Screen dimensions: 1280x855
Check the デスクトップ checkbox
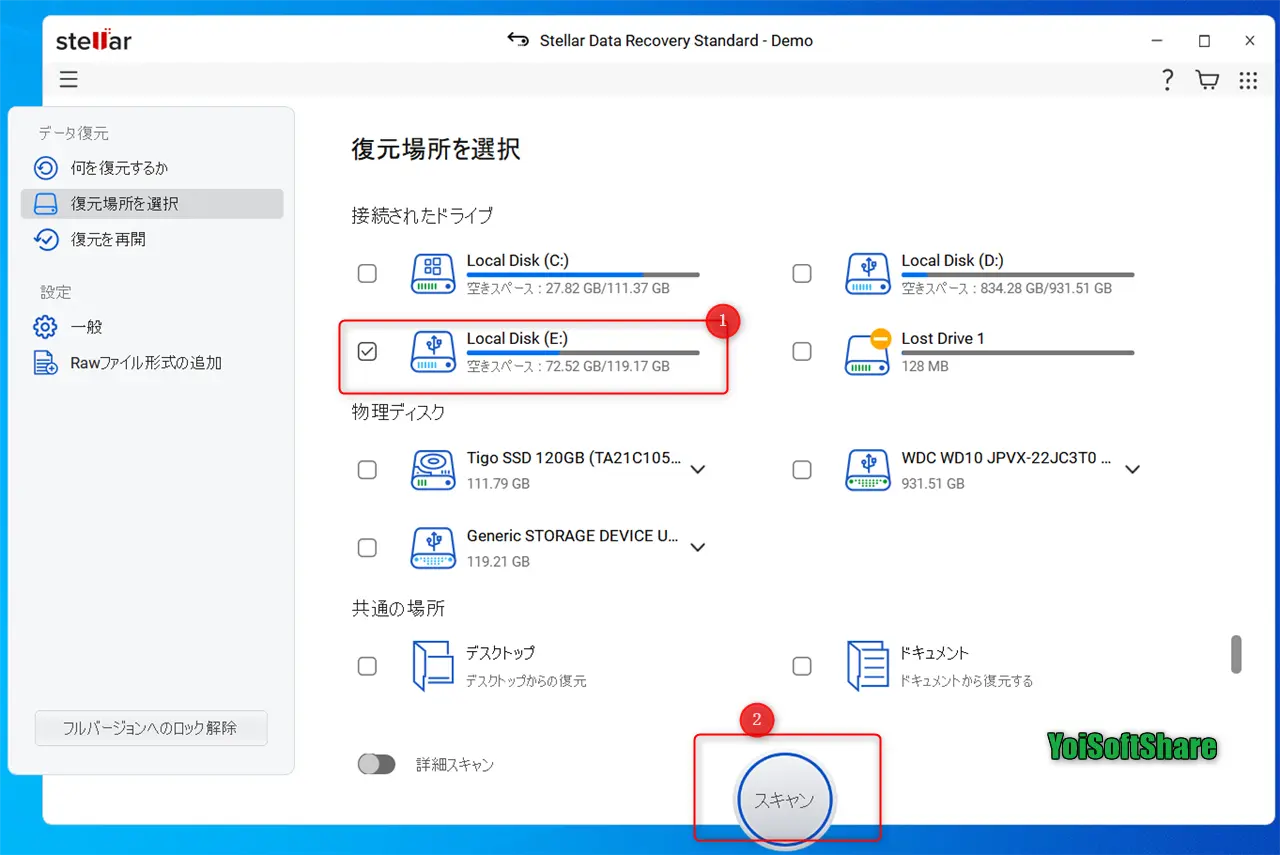367,666
